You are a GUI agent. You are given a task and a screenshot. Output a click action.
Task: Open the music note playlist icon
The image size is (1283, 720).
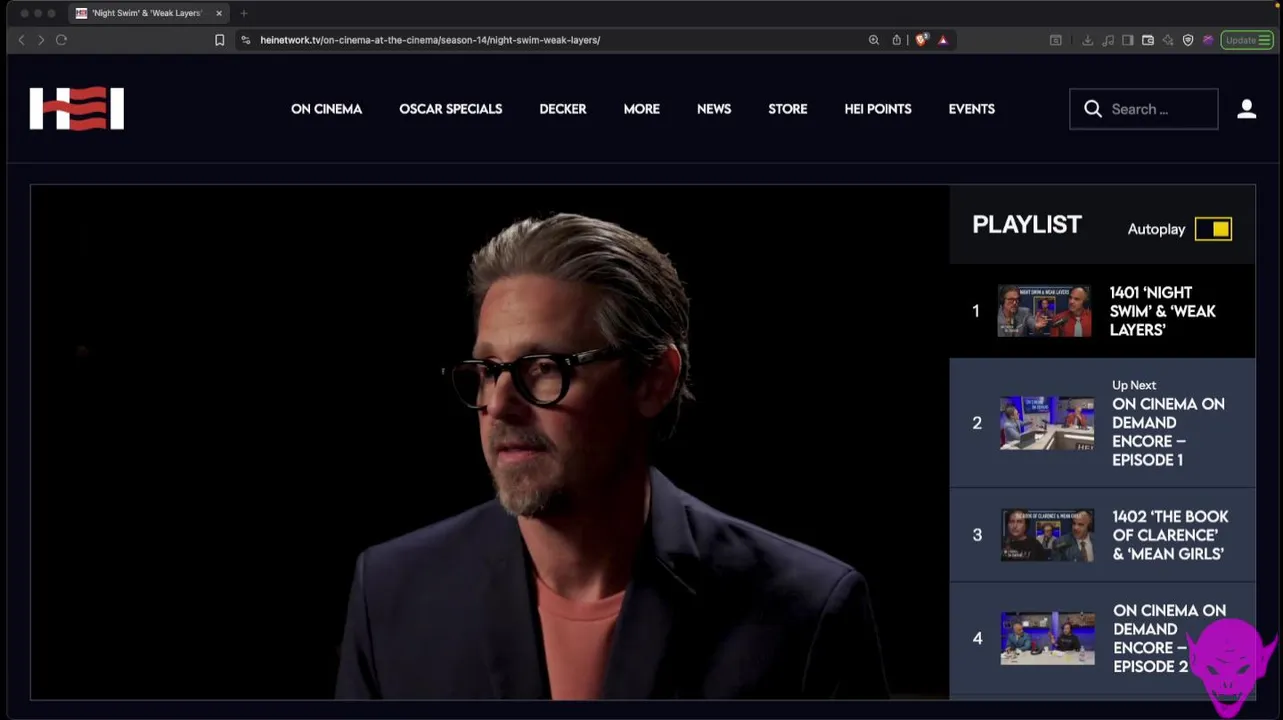pos(1108,40)
